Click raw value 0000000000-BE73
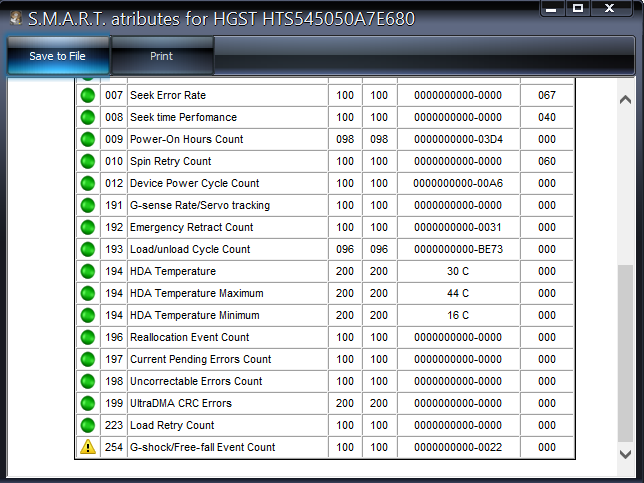This screenshot has height=483, width=644. tap(458, 249)
